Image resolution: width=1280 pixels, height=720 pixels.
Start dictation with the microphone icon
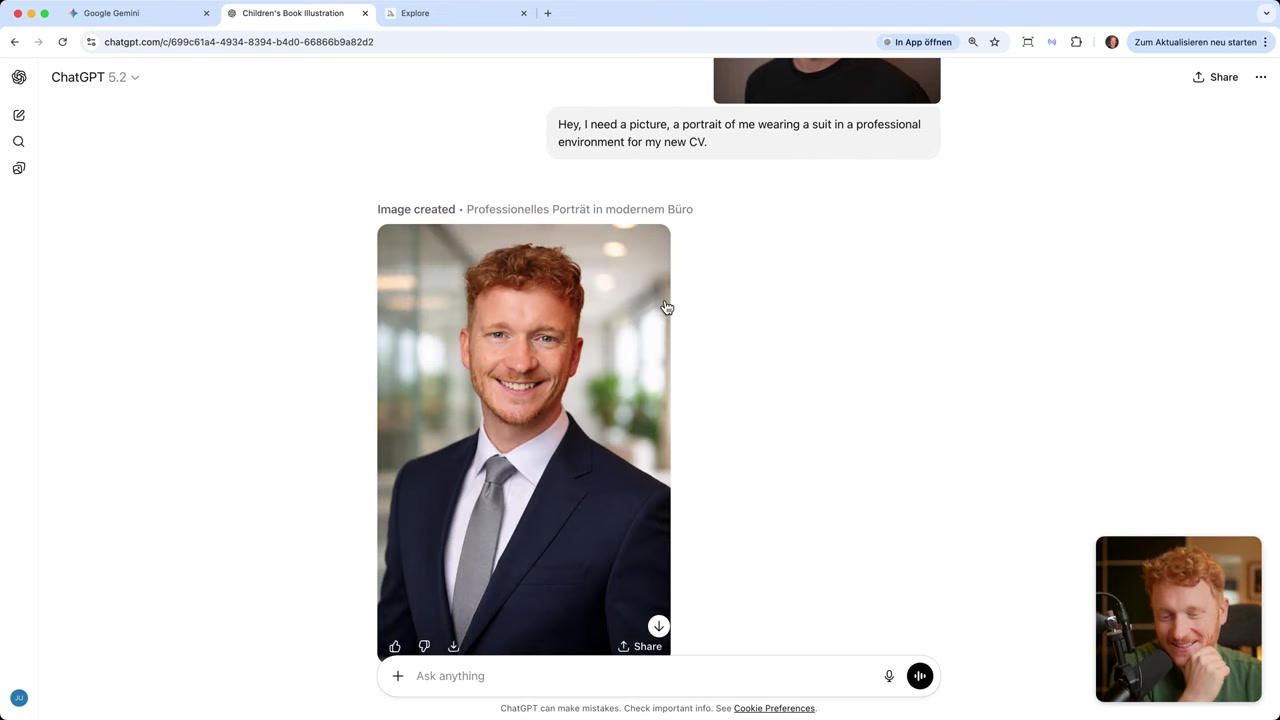coord(889,676)
